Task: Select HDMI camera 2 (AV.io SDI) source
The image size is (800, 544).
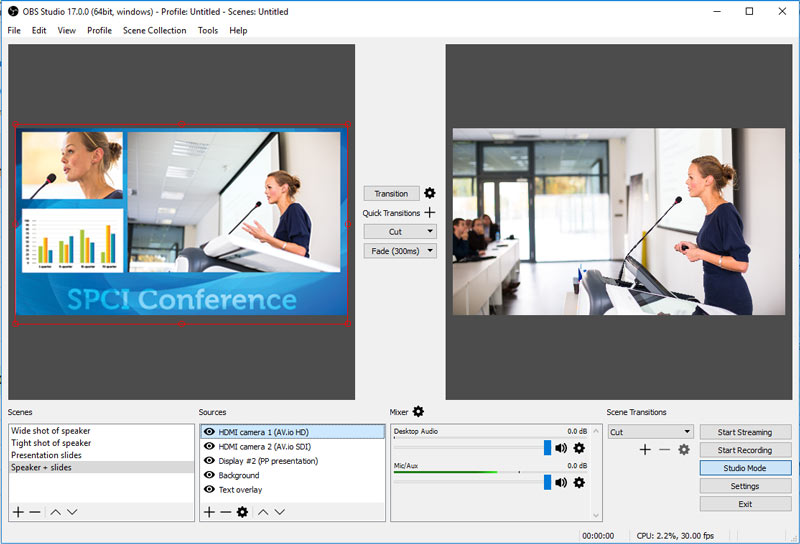Action: (292, 446)
